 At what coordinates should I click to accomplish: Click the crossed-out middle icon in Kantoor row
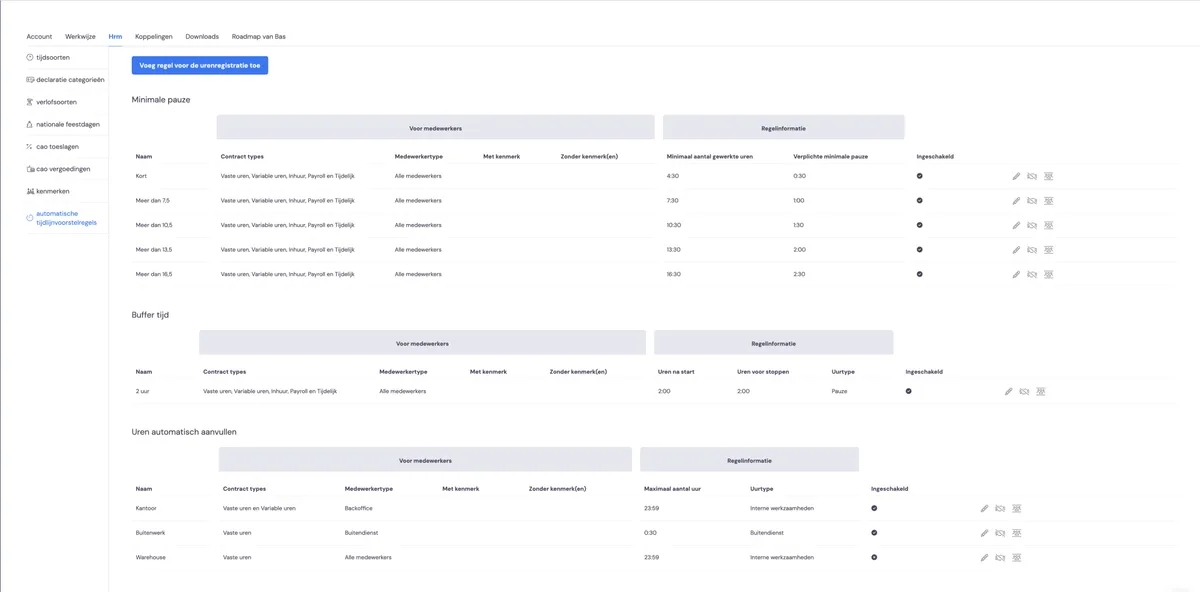pyautogui.click(x=1000, y=508)
